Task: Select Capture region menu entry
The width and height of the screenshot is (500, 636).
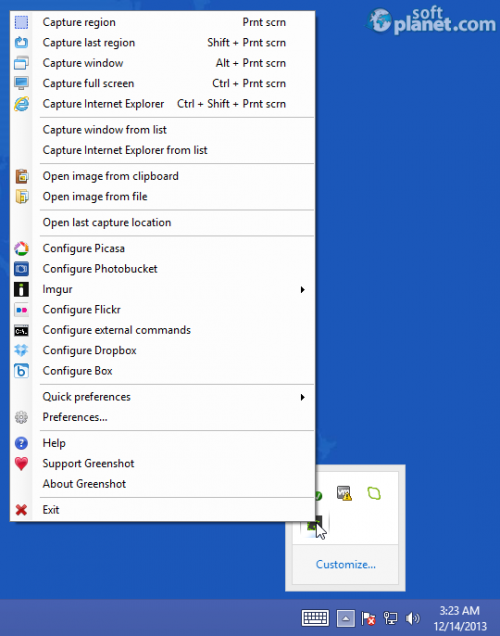Action: point(163,22)
